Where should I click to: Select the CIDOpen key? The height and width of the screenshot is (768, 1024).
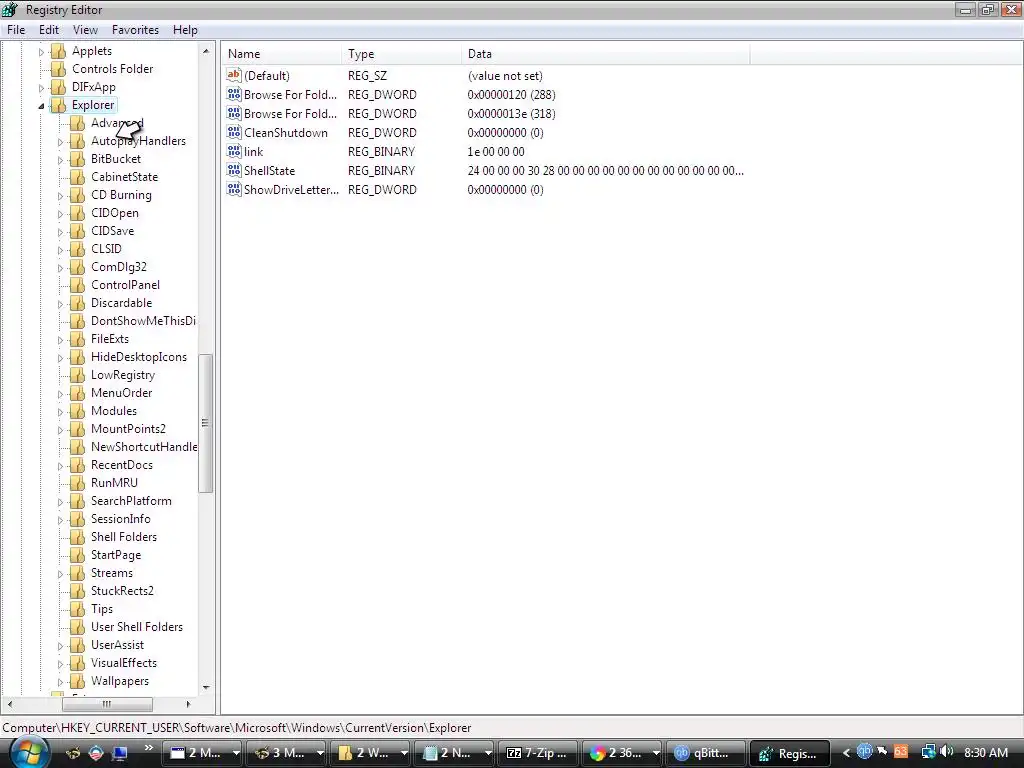click(114, 213)
